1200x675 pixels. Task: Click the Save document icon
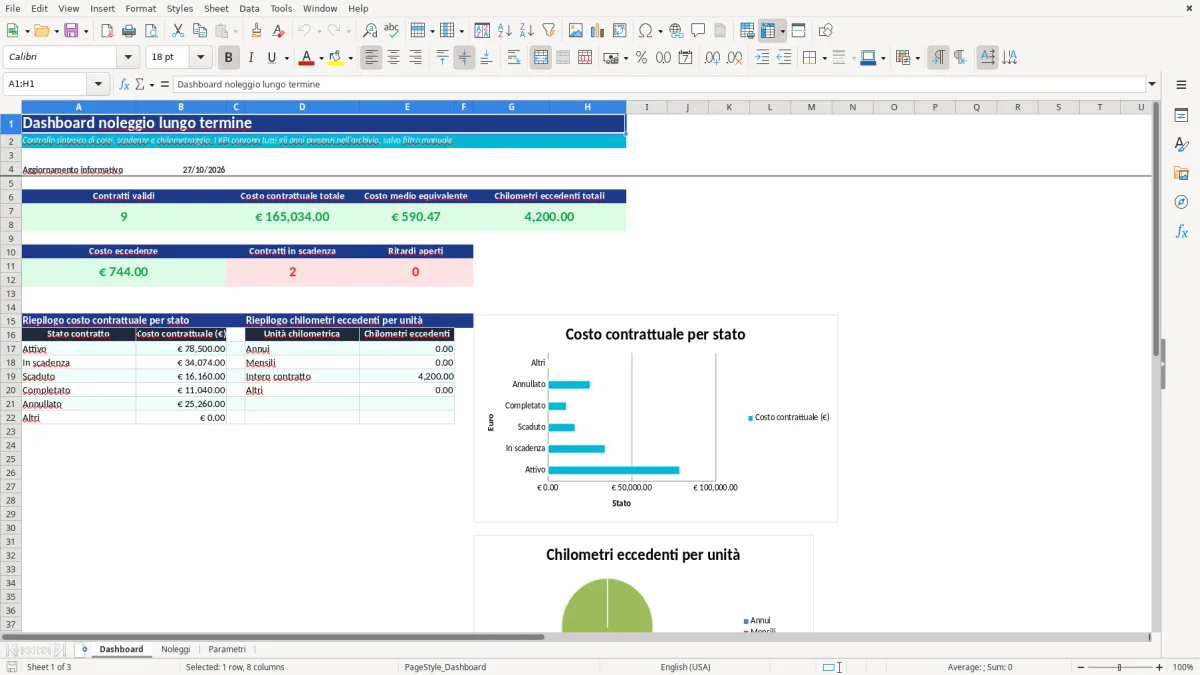71,31
